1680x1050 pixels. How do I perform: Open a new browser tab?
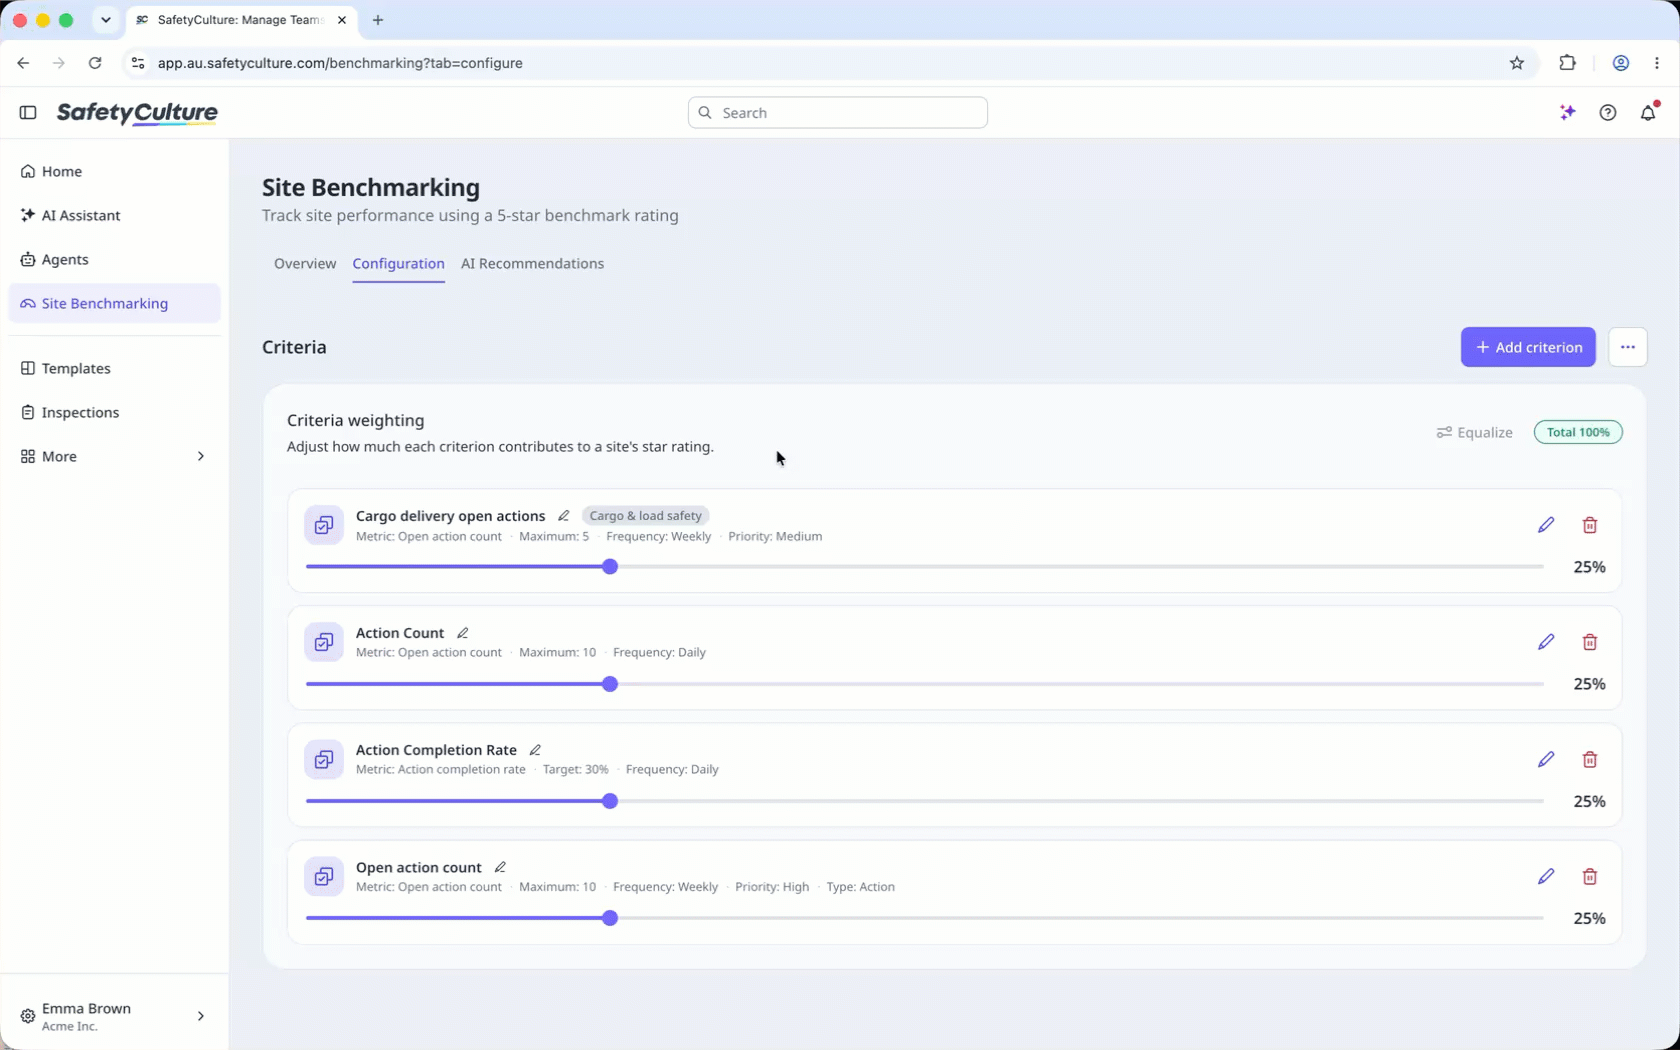pyautogui.click(x=378, y=20)
